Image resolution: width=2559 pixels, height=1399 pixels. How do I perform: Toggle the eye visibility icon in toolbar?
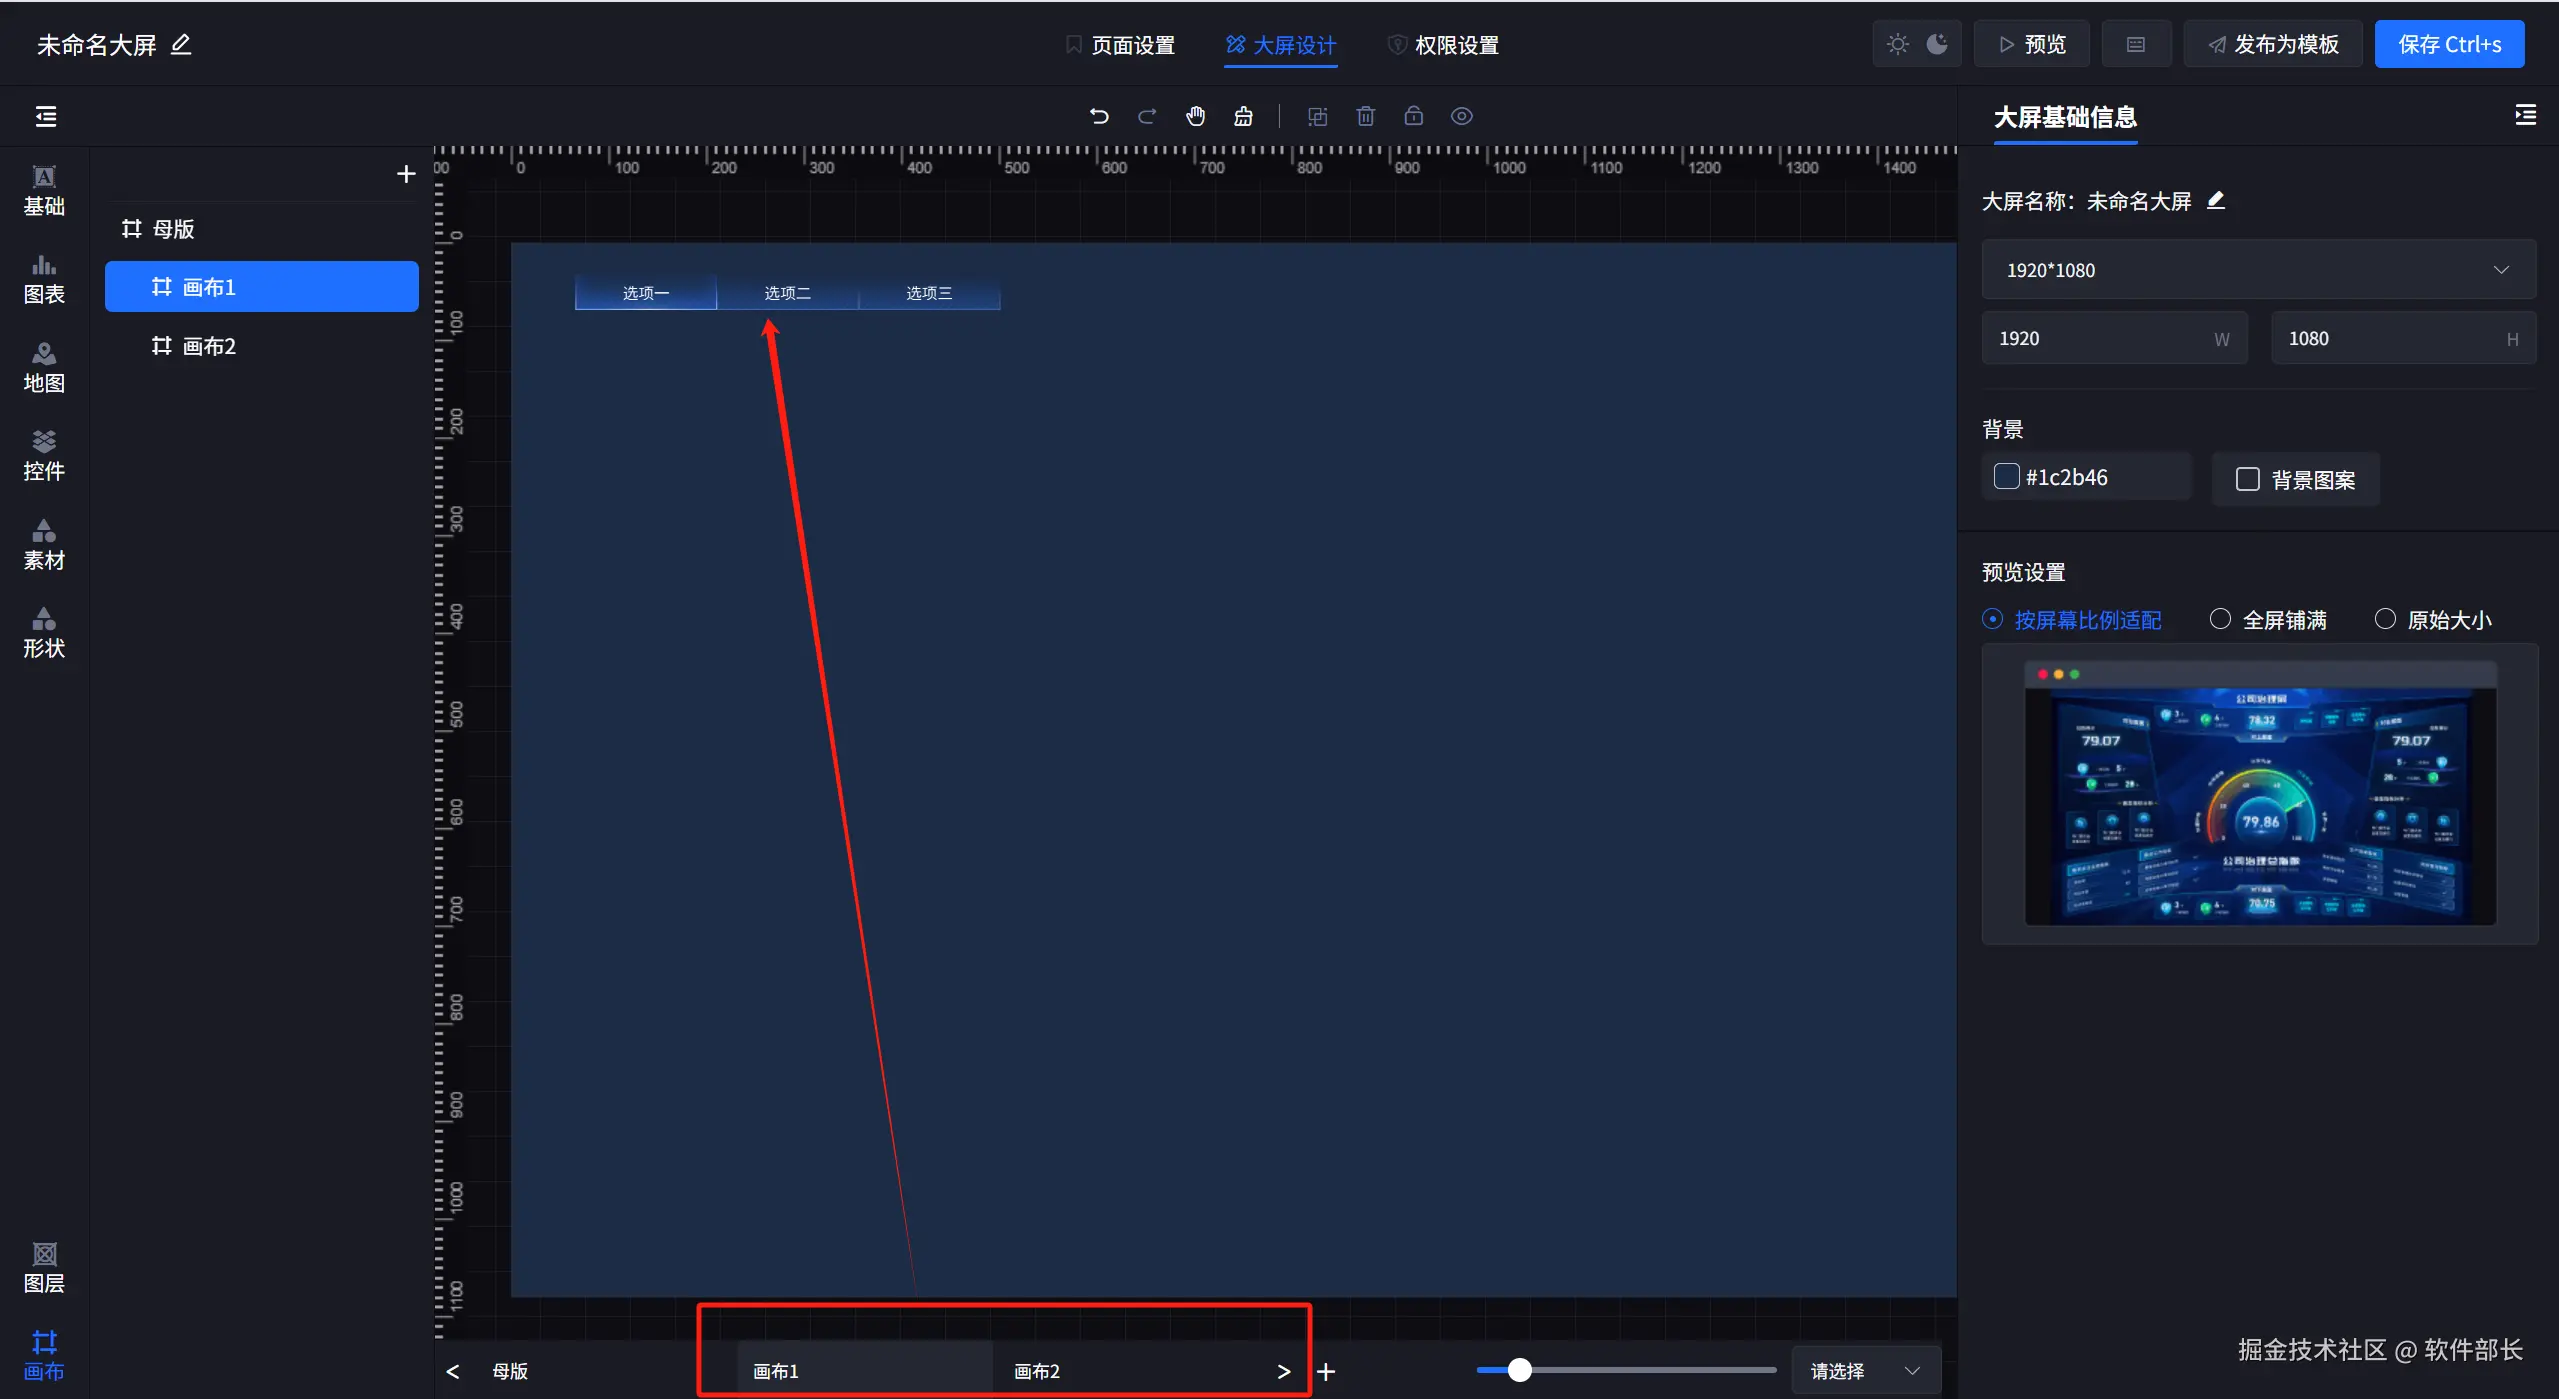(1461, 116)
